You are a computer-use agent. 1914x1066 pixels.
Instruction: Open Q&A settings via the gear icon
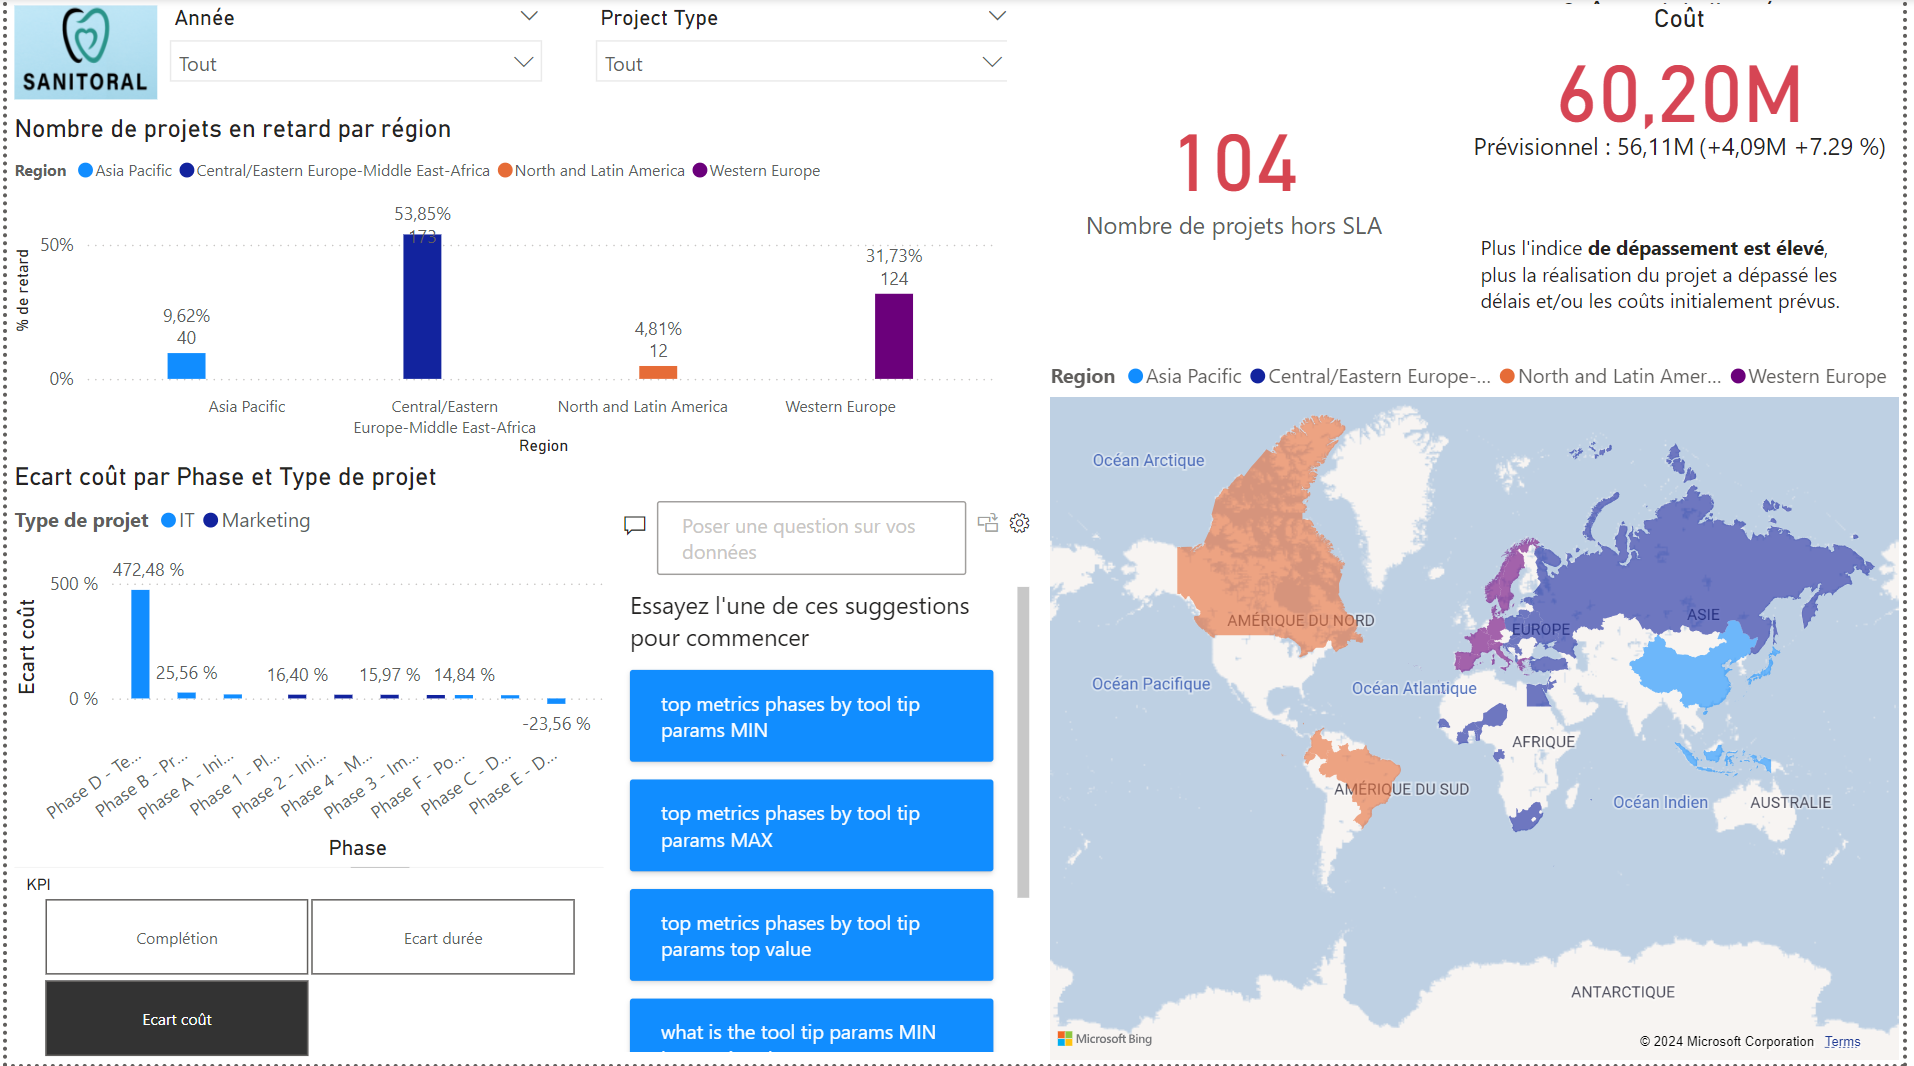pyautogui.click(x=1019, y=523)
